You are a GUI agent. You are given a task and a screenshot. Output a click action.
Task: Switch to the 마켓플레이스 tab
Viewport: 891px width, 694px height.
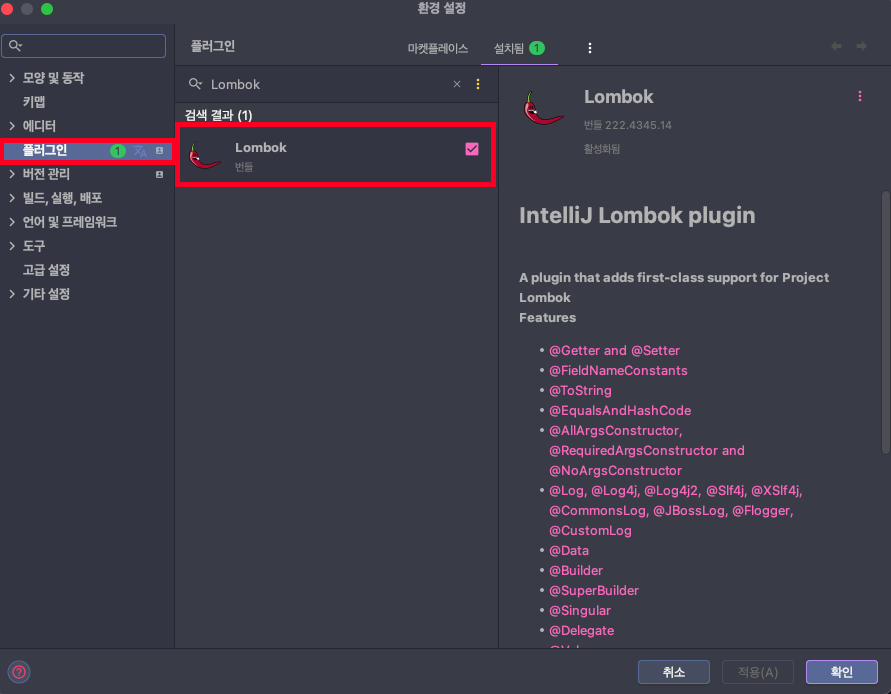point(438,48)
